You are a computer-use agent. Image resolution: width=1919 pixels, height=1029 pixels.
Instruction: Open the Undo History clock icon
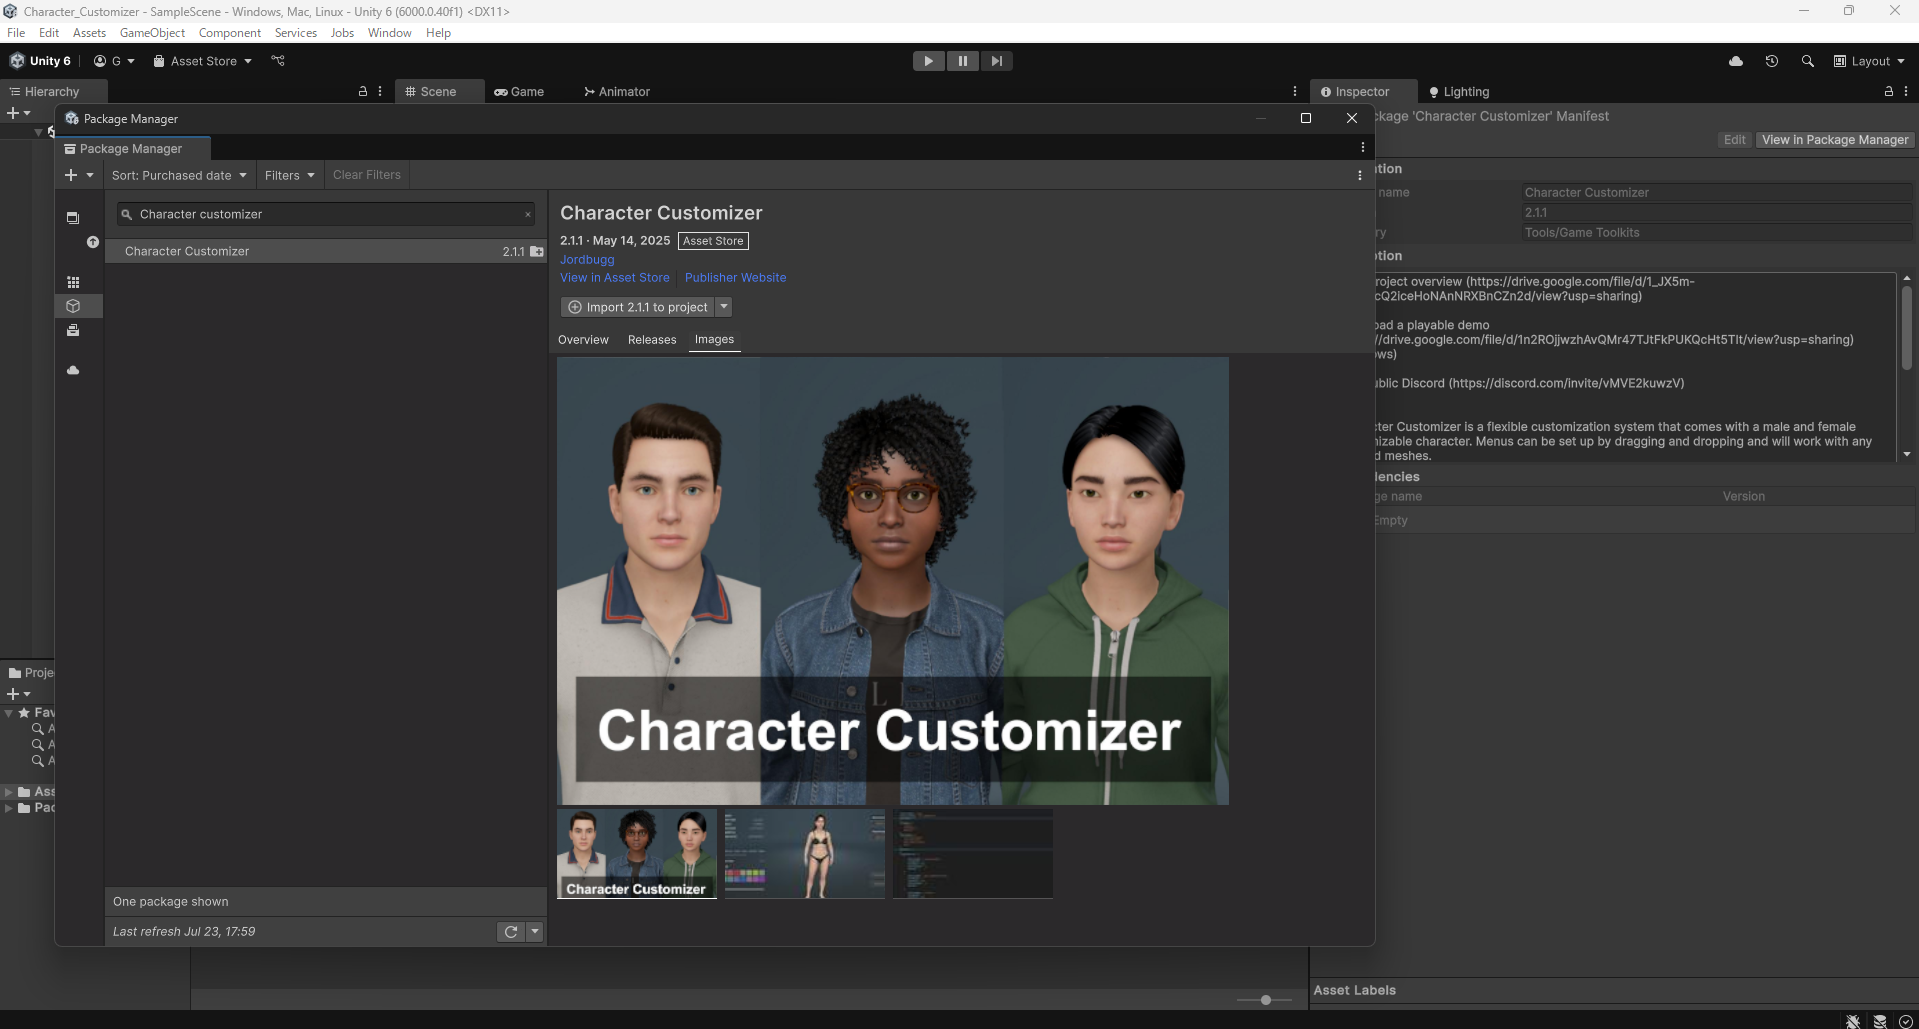point(1772,61)
